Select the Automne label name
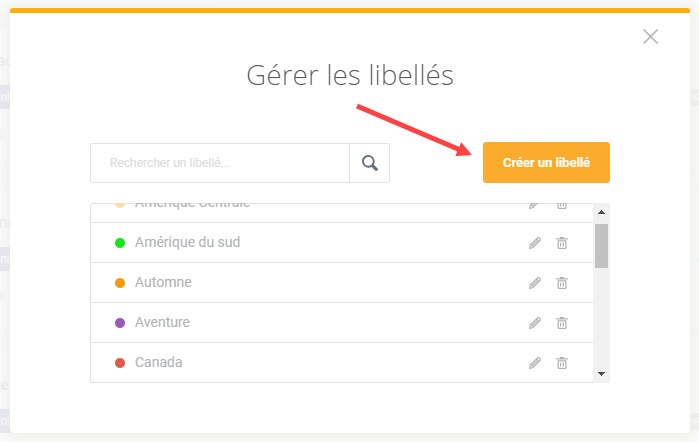The width and height of the screenshot is (699, 442). 163,282
